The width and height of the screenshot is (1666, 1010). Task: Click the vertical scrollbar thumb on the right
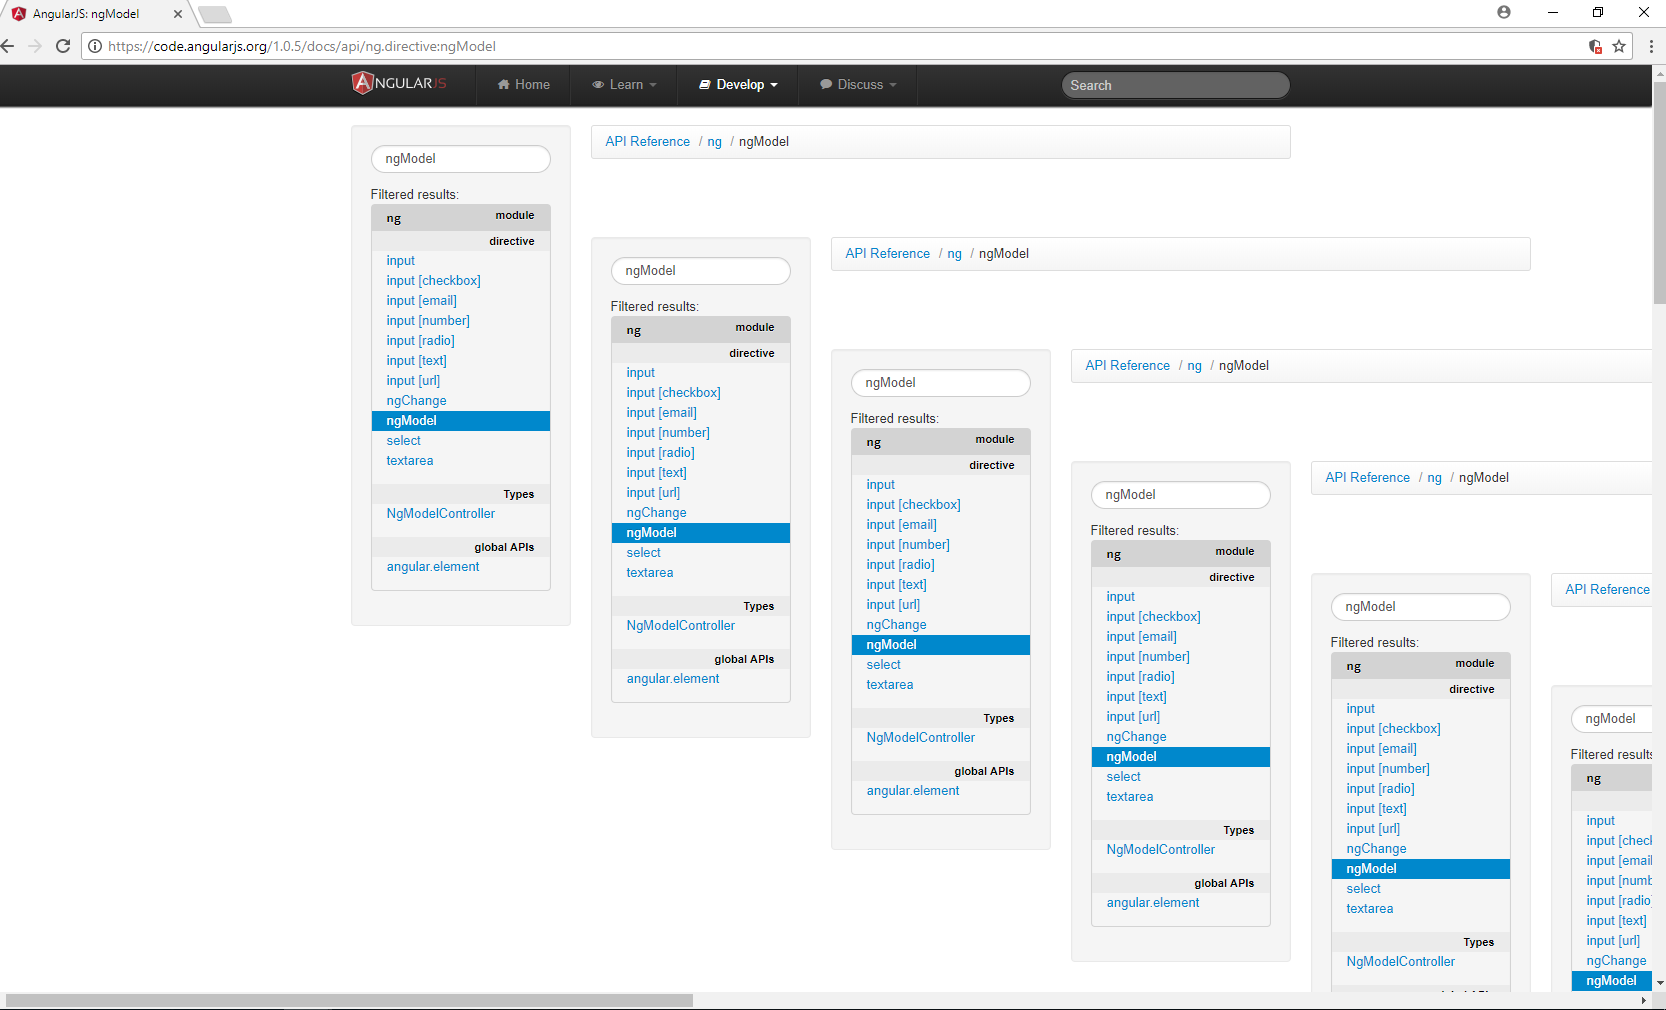click(1659, 193)
